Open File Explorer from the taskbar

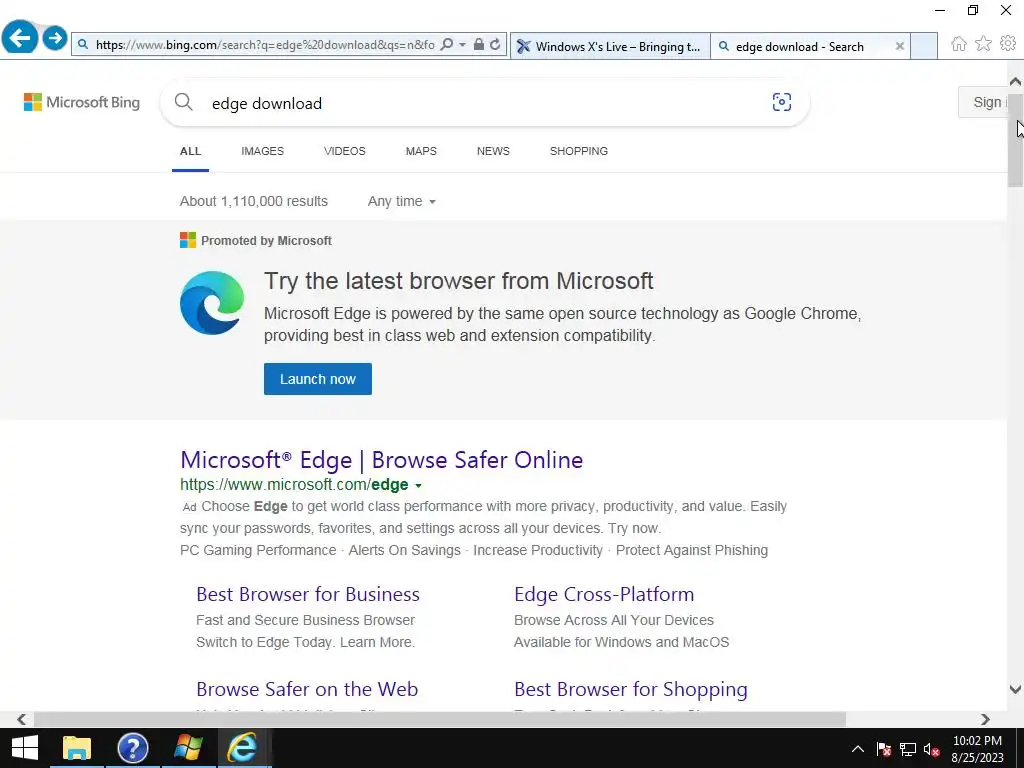(77, 748)
